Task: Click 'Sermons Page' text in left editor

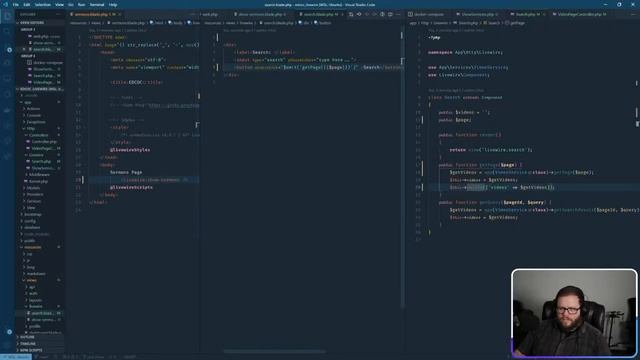Action: (x=126, y=172)
